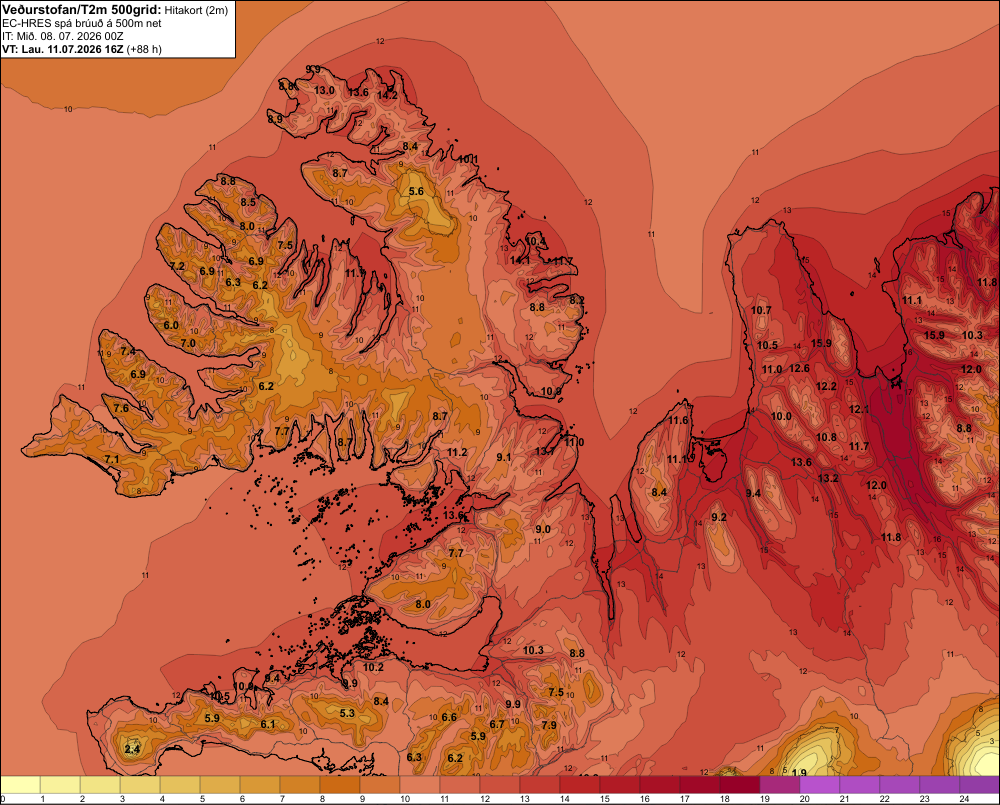Click the 2.4 temperature value on the map
The image size is (1000, 805).
pos(132,749)
